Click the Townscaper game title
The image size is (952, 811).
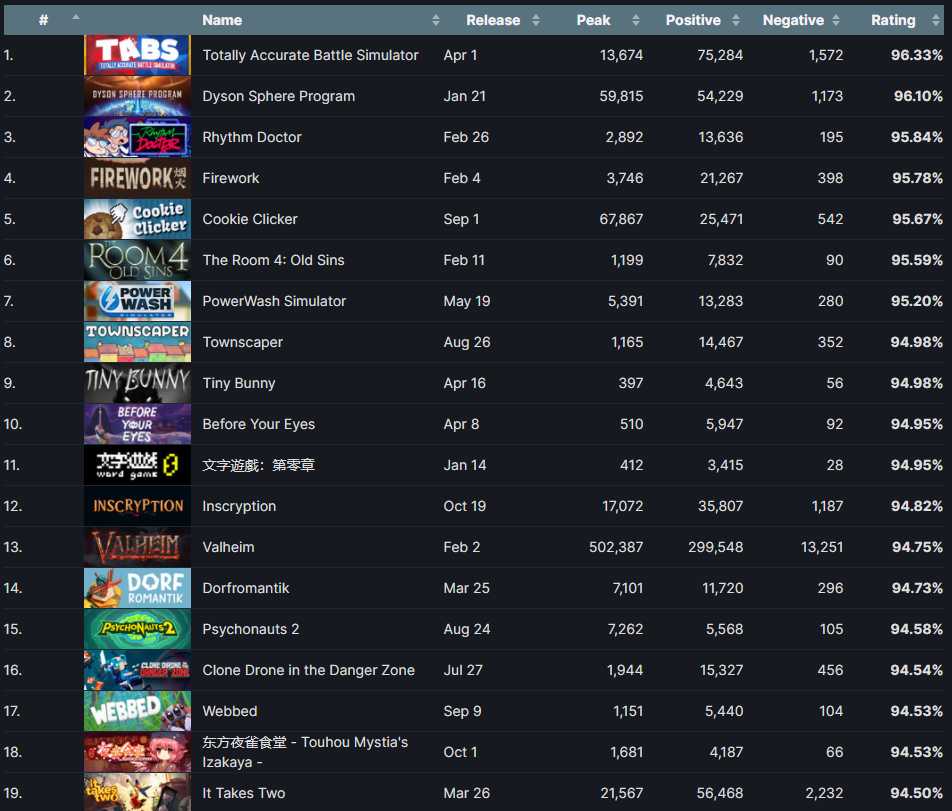[x=243, y=342]
